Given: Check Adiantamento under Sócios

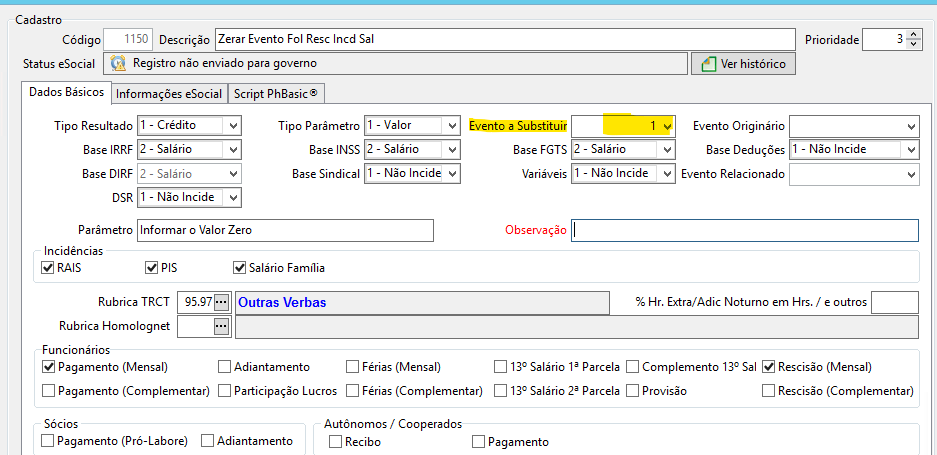Looking at the screenshot, I should 207,441.
